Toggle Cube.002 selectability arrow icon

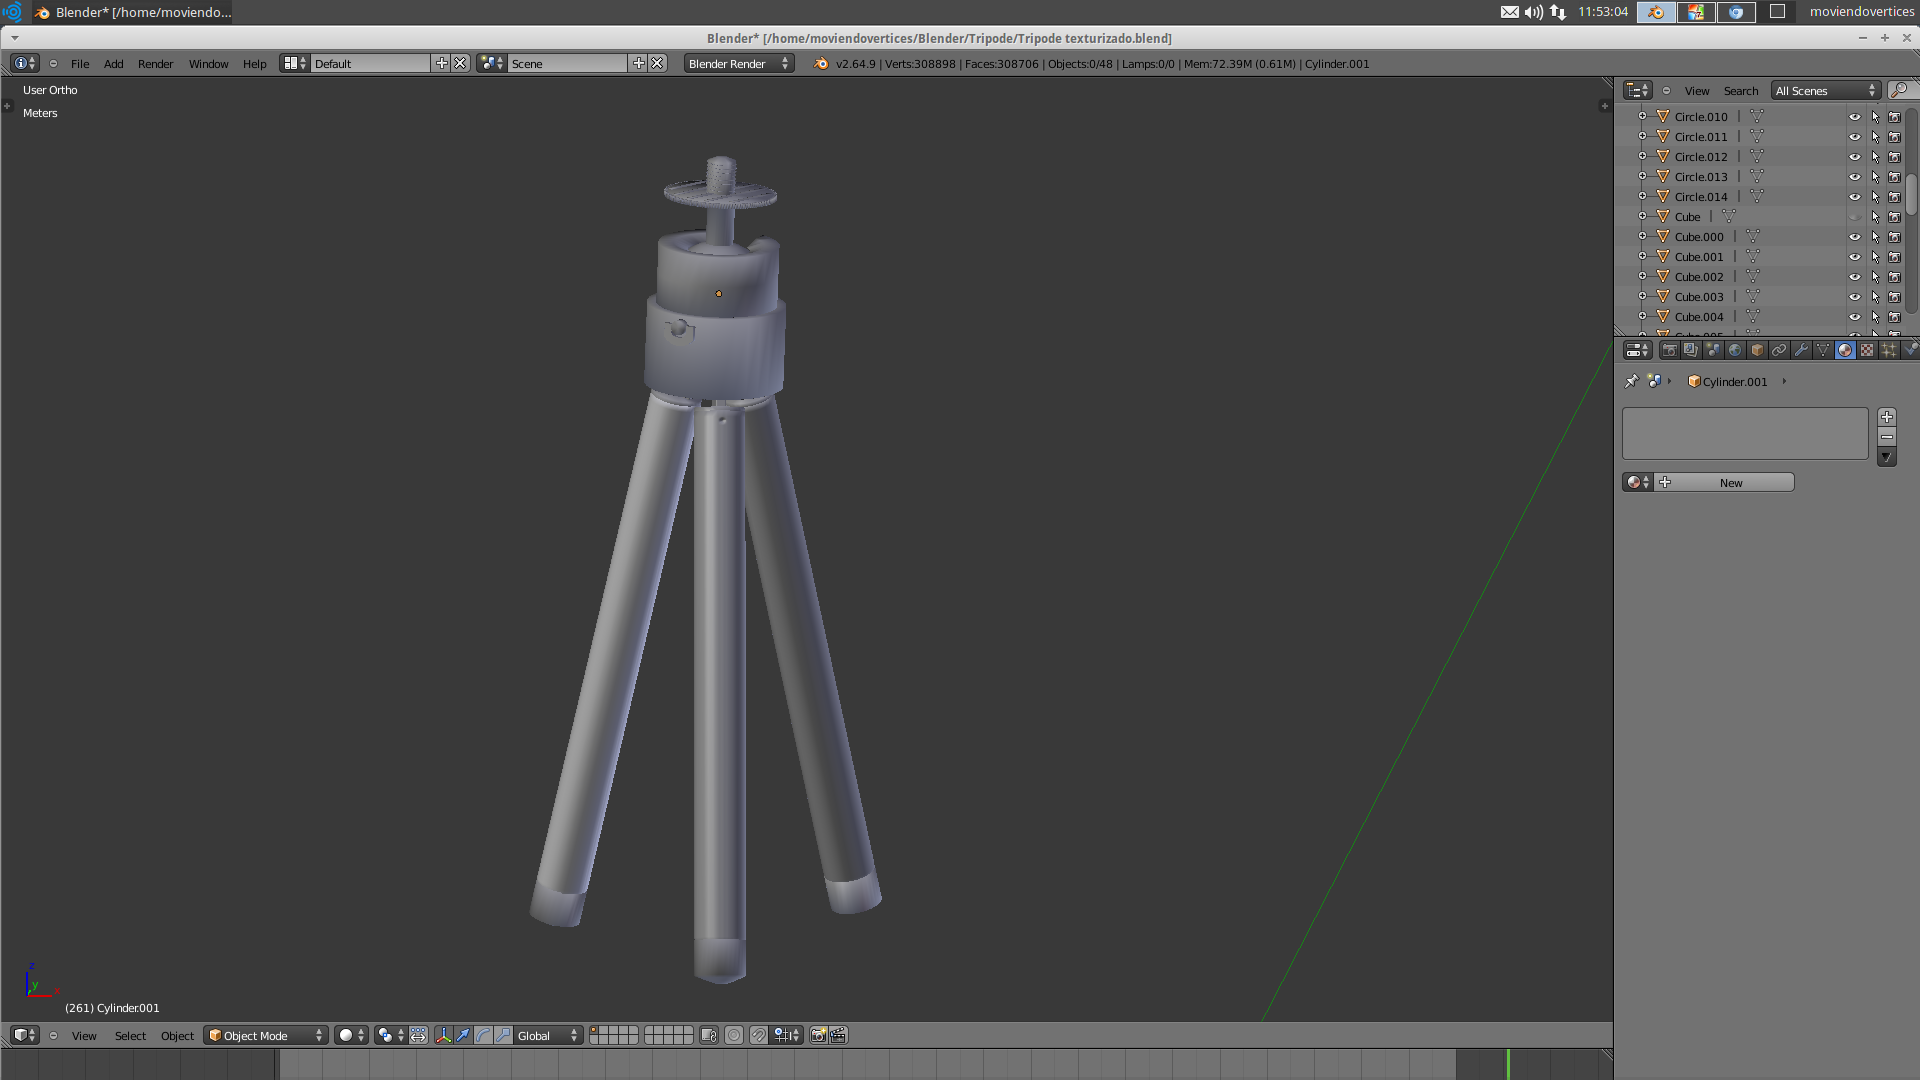click(1875, 277)
